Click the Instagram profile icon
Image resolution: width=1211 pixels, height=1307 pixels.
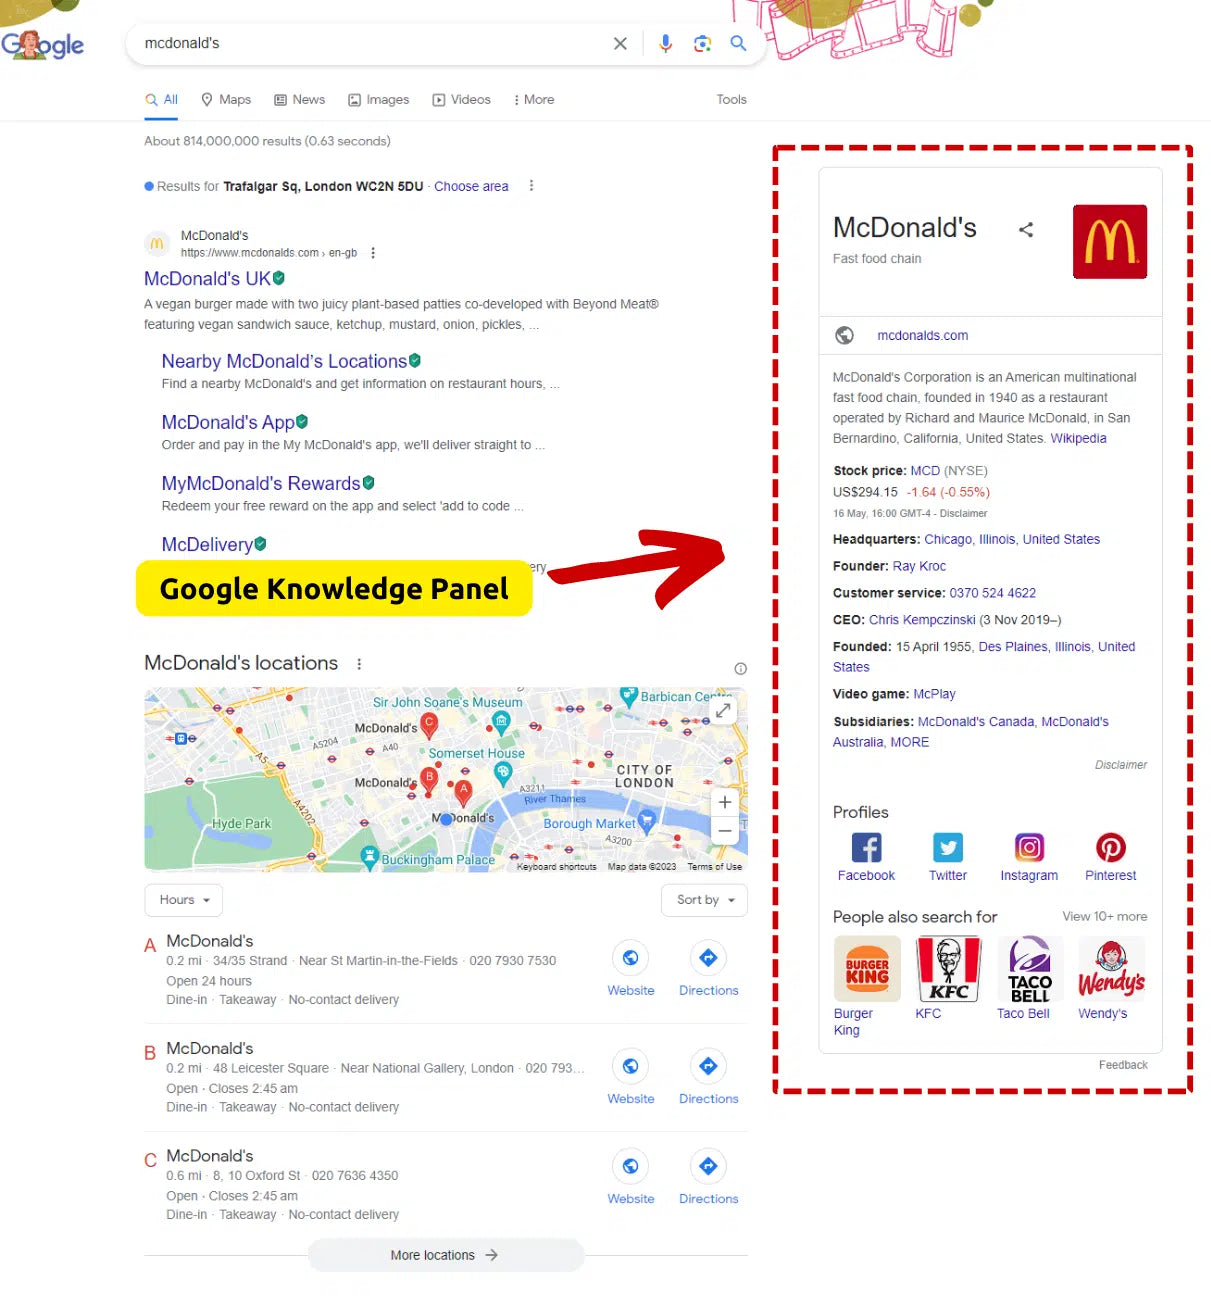click(1029, 847)
